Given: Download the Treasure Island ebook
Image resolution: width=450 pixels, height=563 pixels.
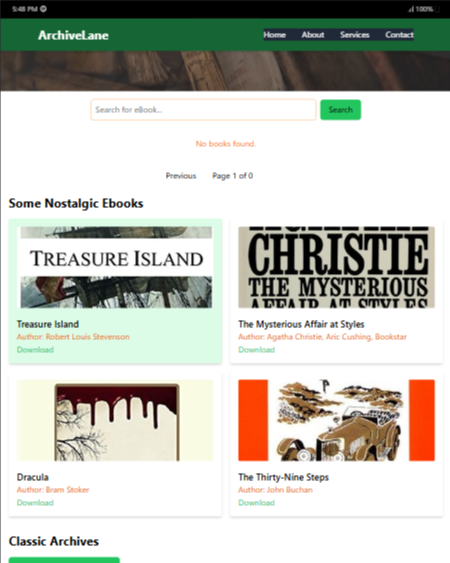Looking at the screenshot, I should [x=35, y=350].
